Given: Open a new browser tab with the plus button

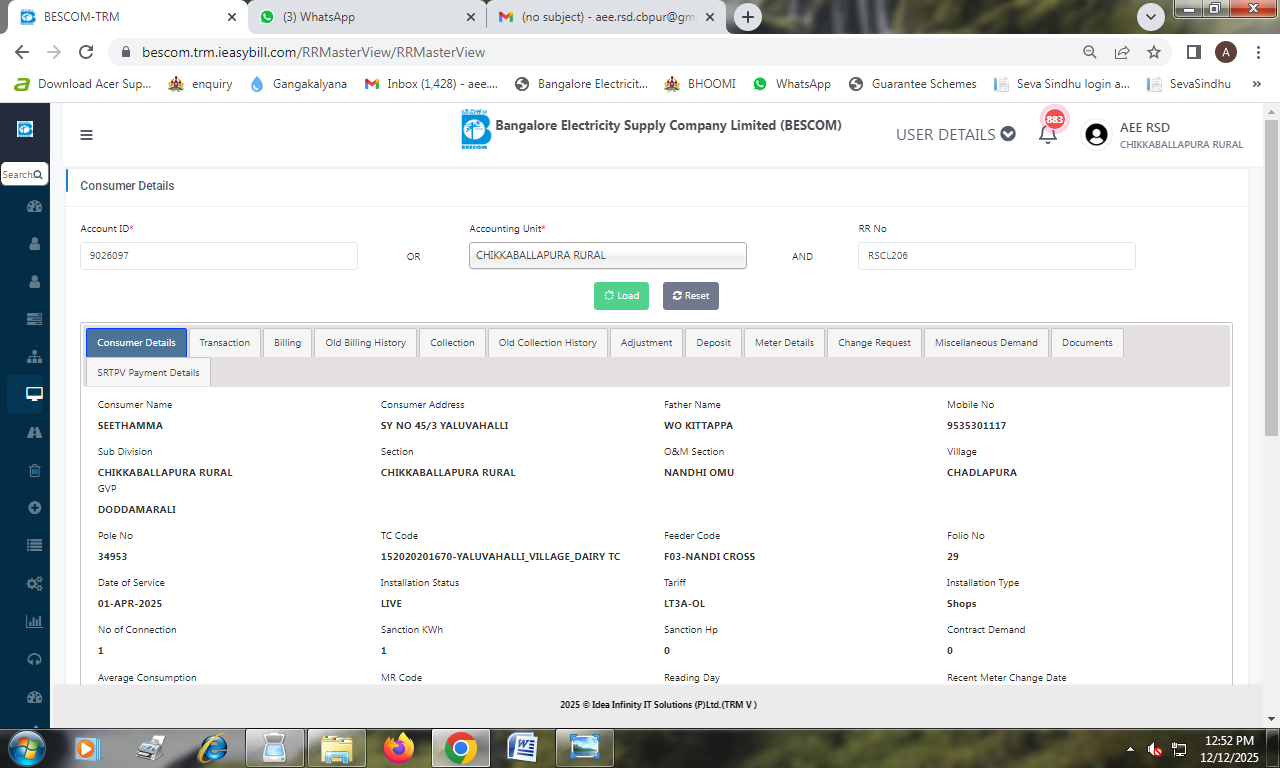Looking at the screenshot, I should (x=747, y=17).
